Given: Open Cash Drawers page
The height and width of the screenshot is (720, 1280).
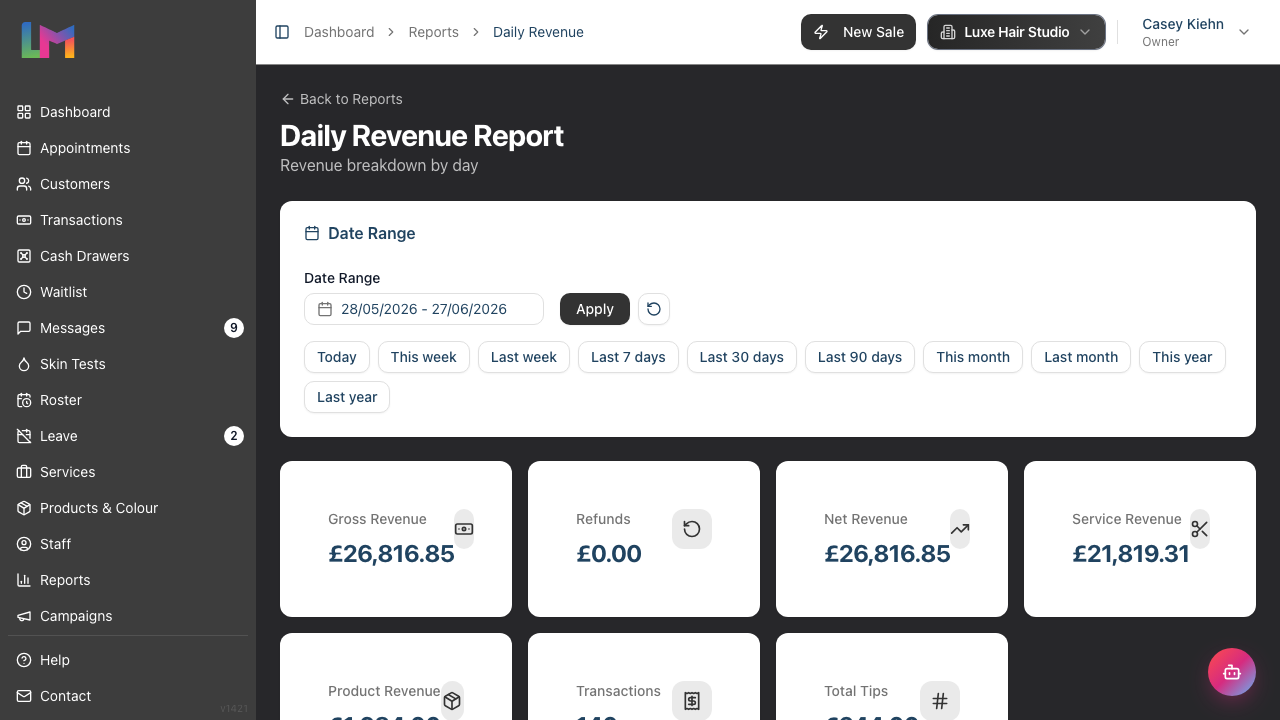Looking at the screenshot, I should pyautogui.click(x=128, y=256).
